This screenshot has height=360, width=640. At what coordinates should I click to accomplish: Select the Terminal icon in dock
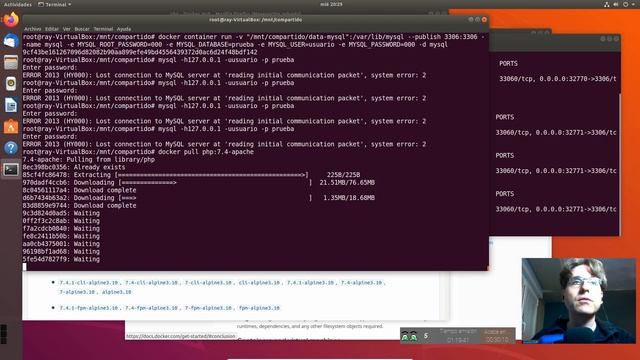pyautogui.click(x=11, y=169)
